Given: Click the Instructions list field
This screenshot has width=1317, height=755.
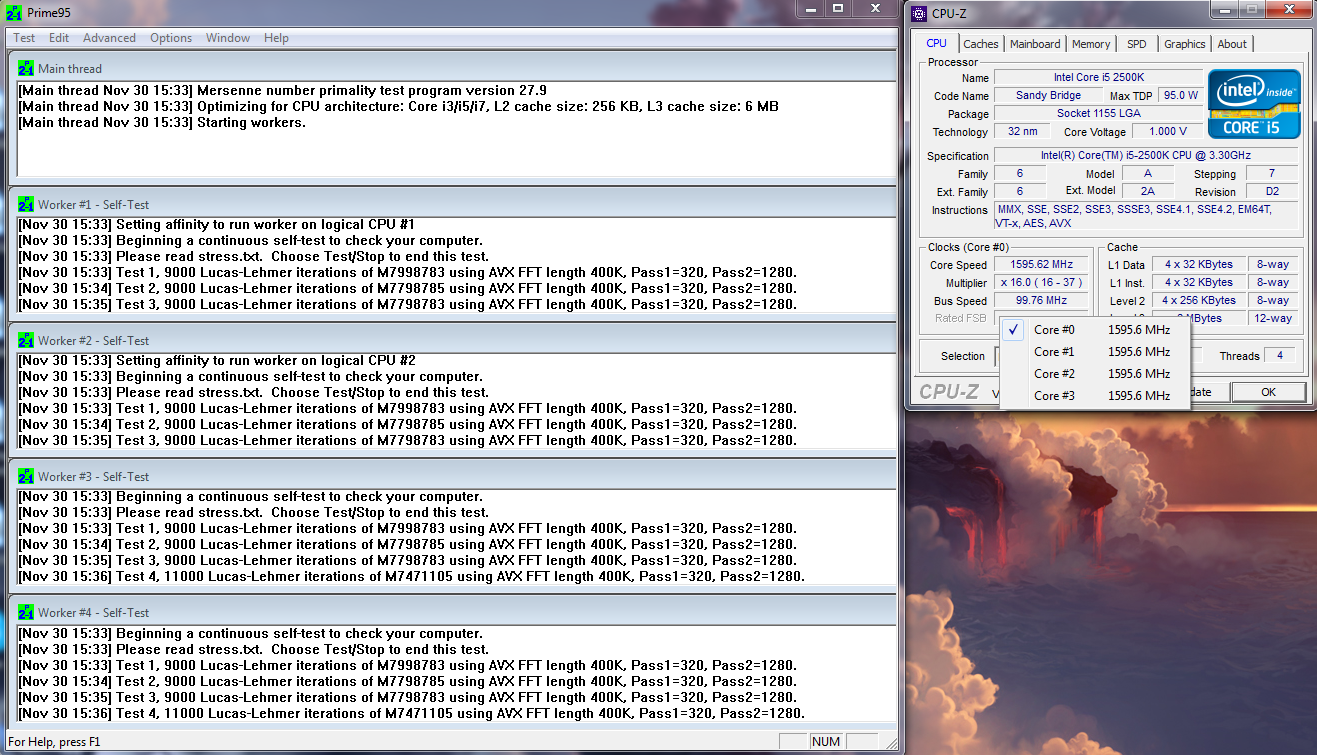Looking at the screenshot, I should 1145,216.
